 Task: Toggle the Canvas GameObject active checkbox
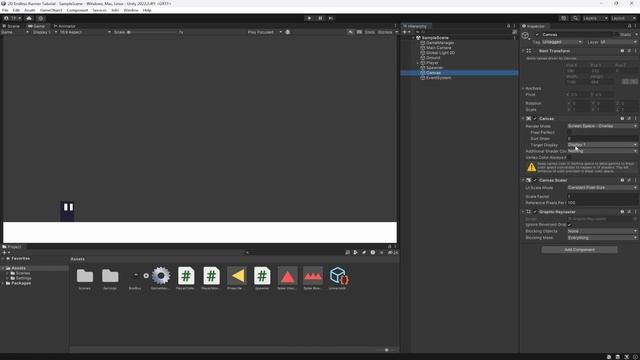(x=537, y=34)
